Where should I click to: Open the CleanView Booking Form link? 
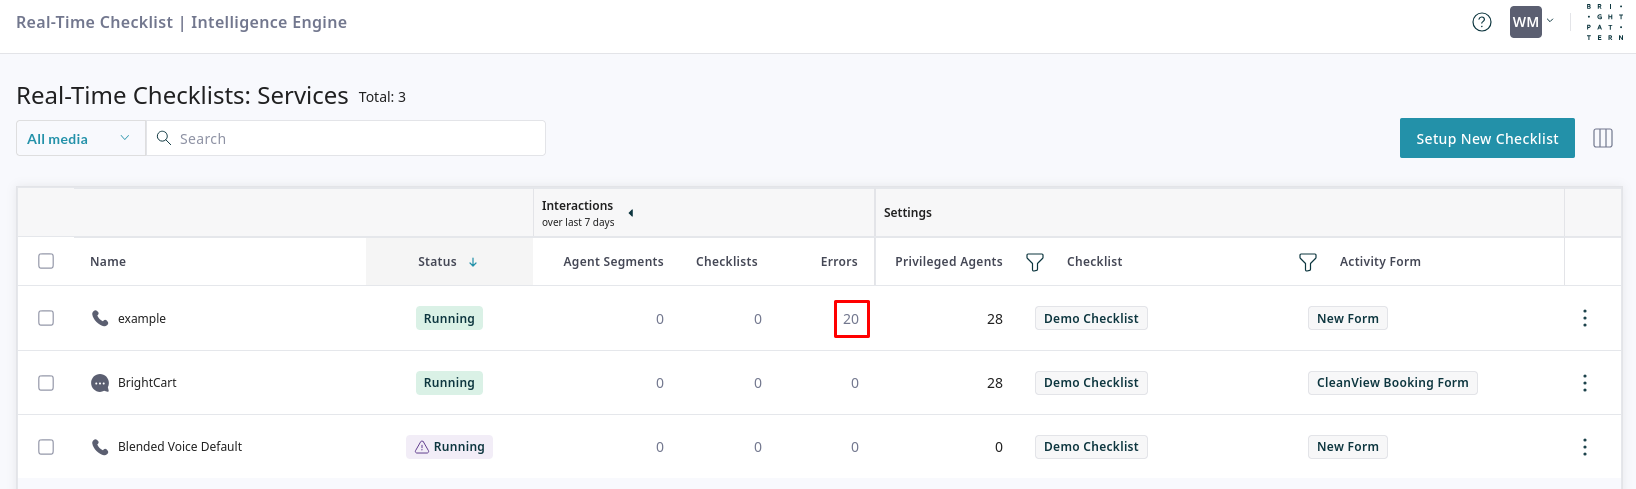coord(1392,383)
